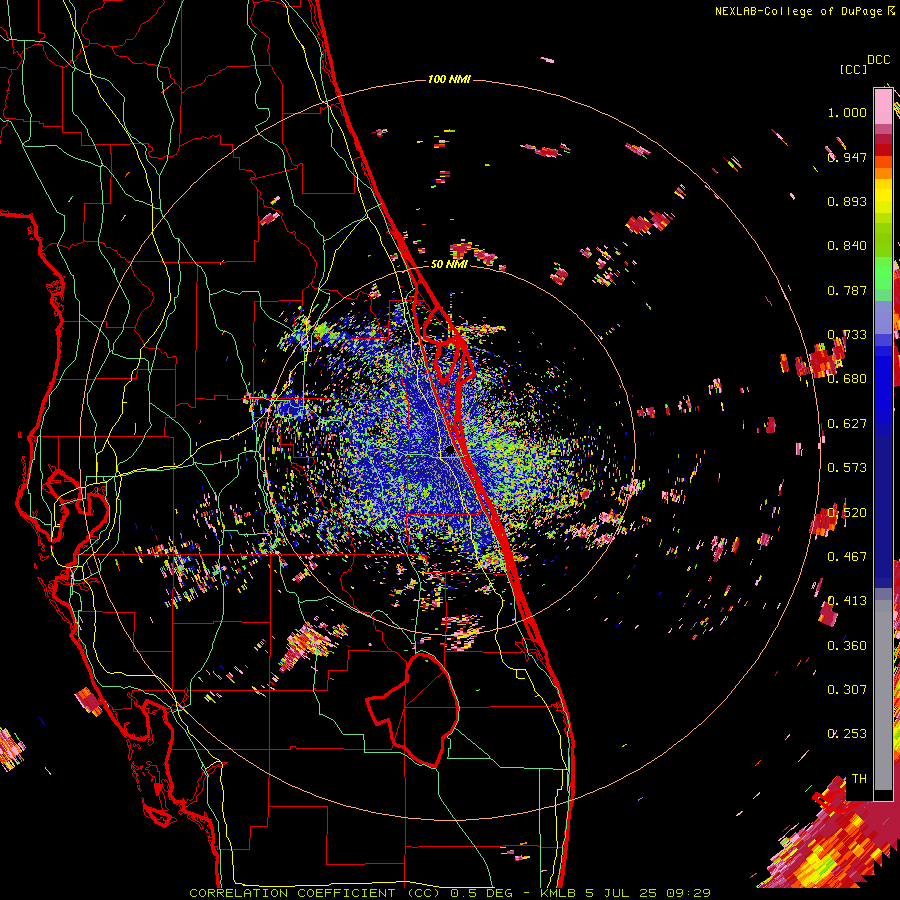Click the 100 NMI range ring label
This screenshot has height=900, width=900.
coord(449,79)
